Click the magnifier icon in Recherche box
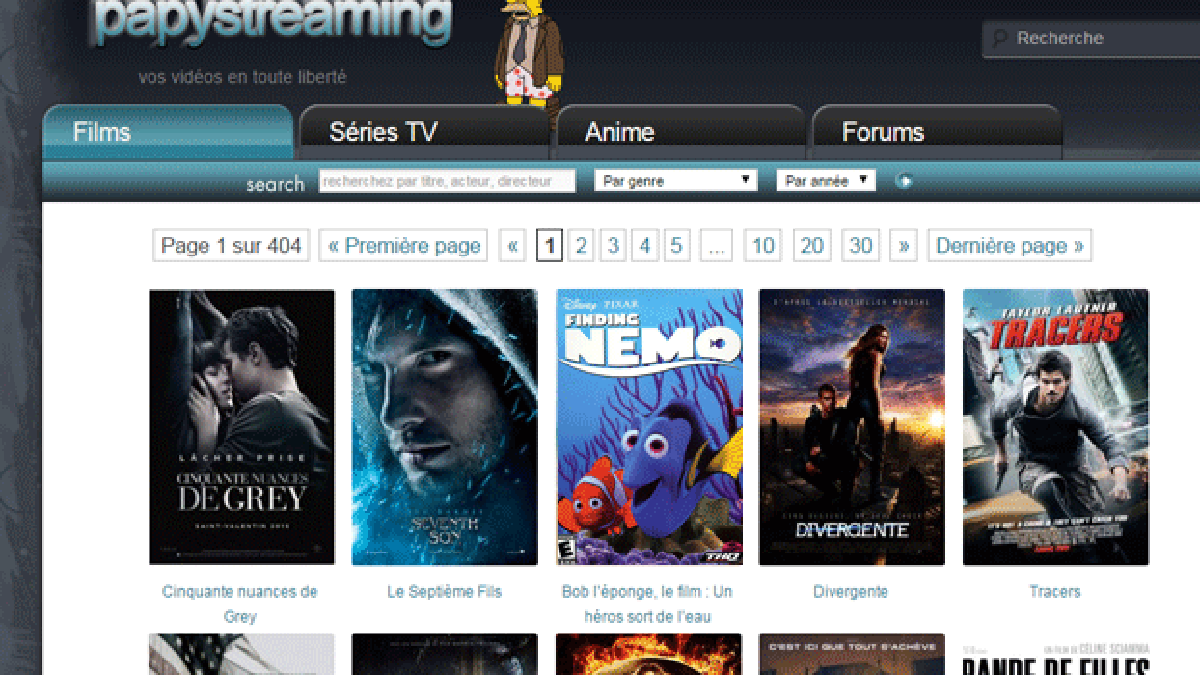The image size is (1200, 675). pyautogui.click(x=1000, y=39)
